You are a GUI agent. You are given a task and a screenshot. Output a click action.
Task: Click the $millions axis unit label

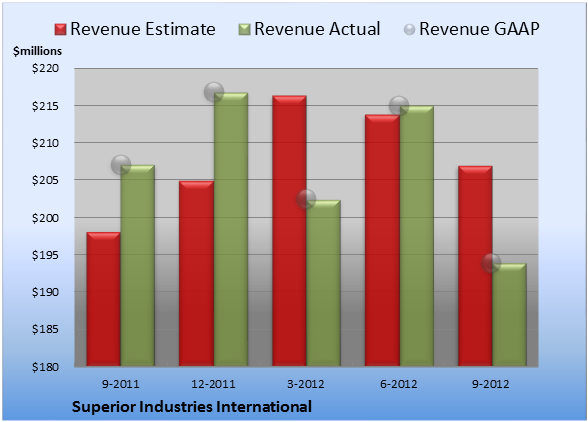37,51
